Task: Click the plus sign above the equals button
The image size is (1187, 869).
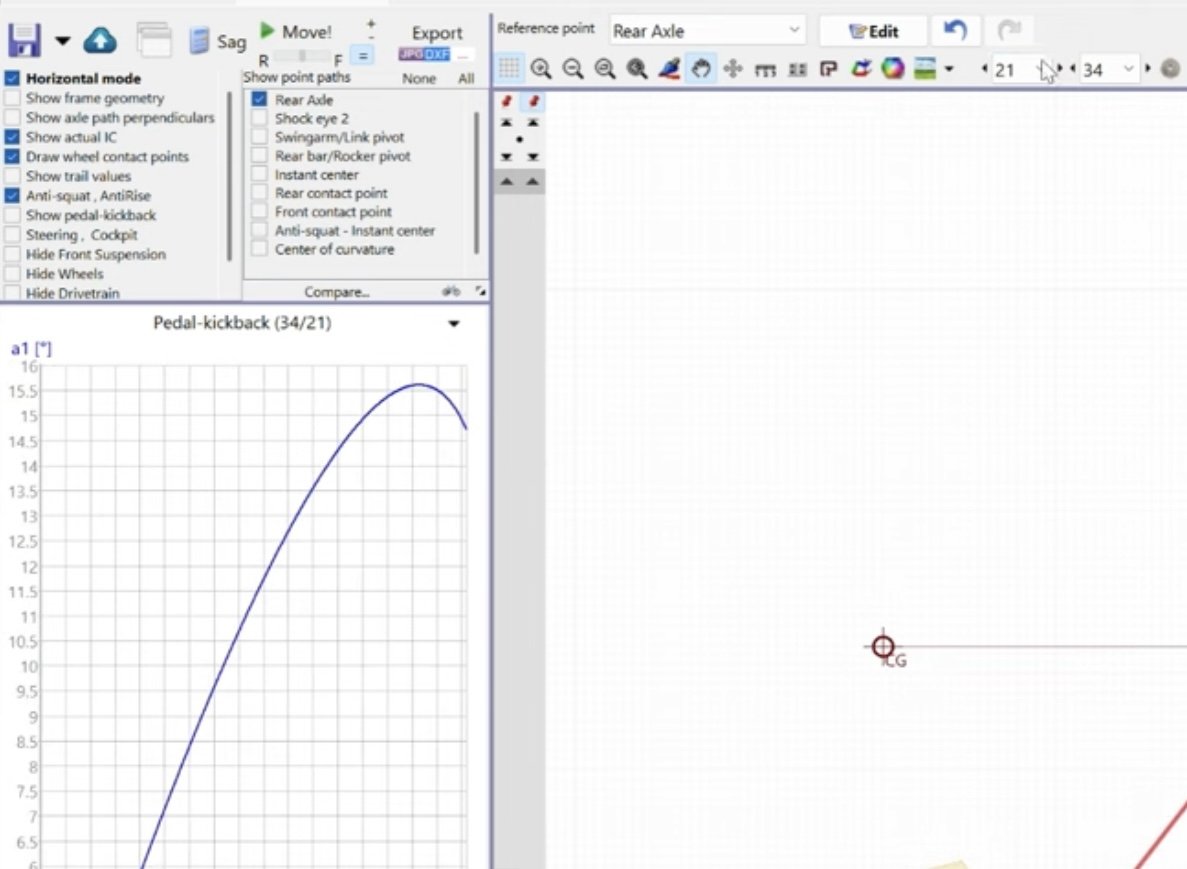Action: (x=371, y=24)
